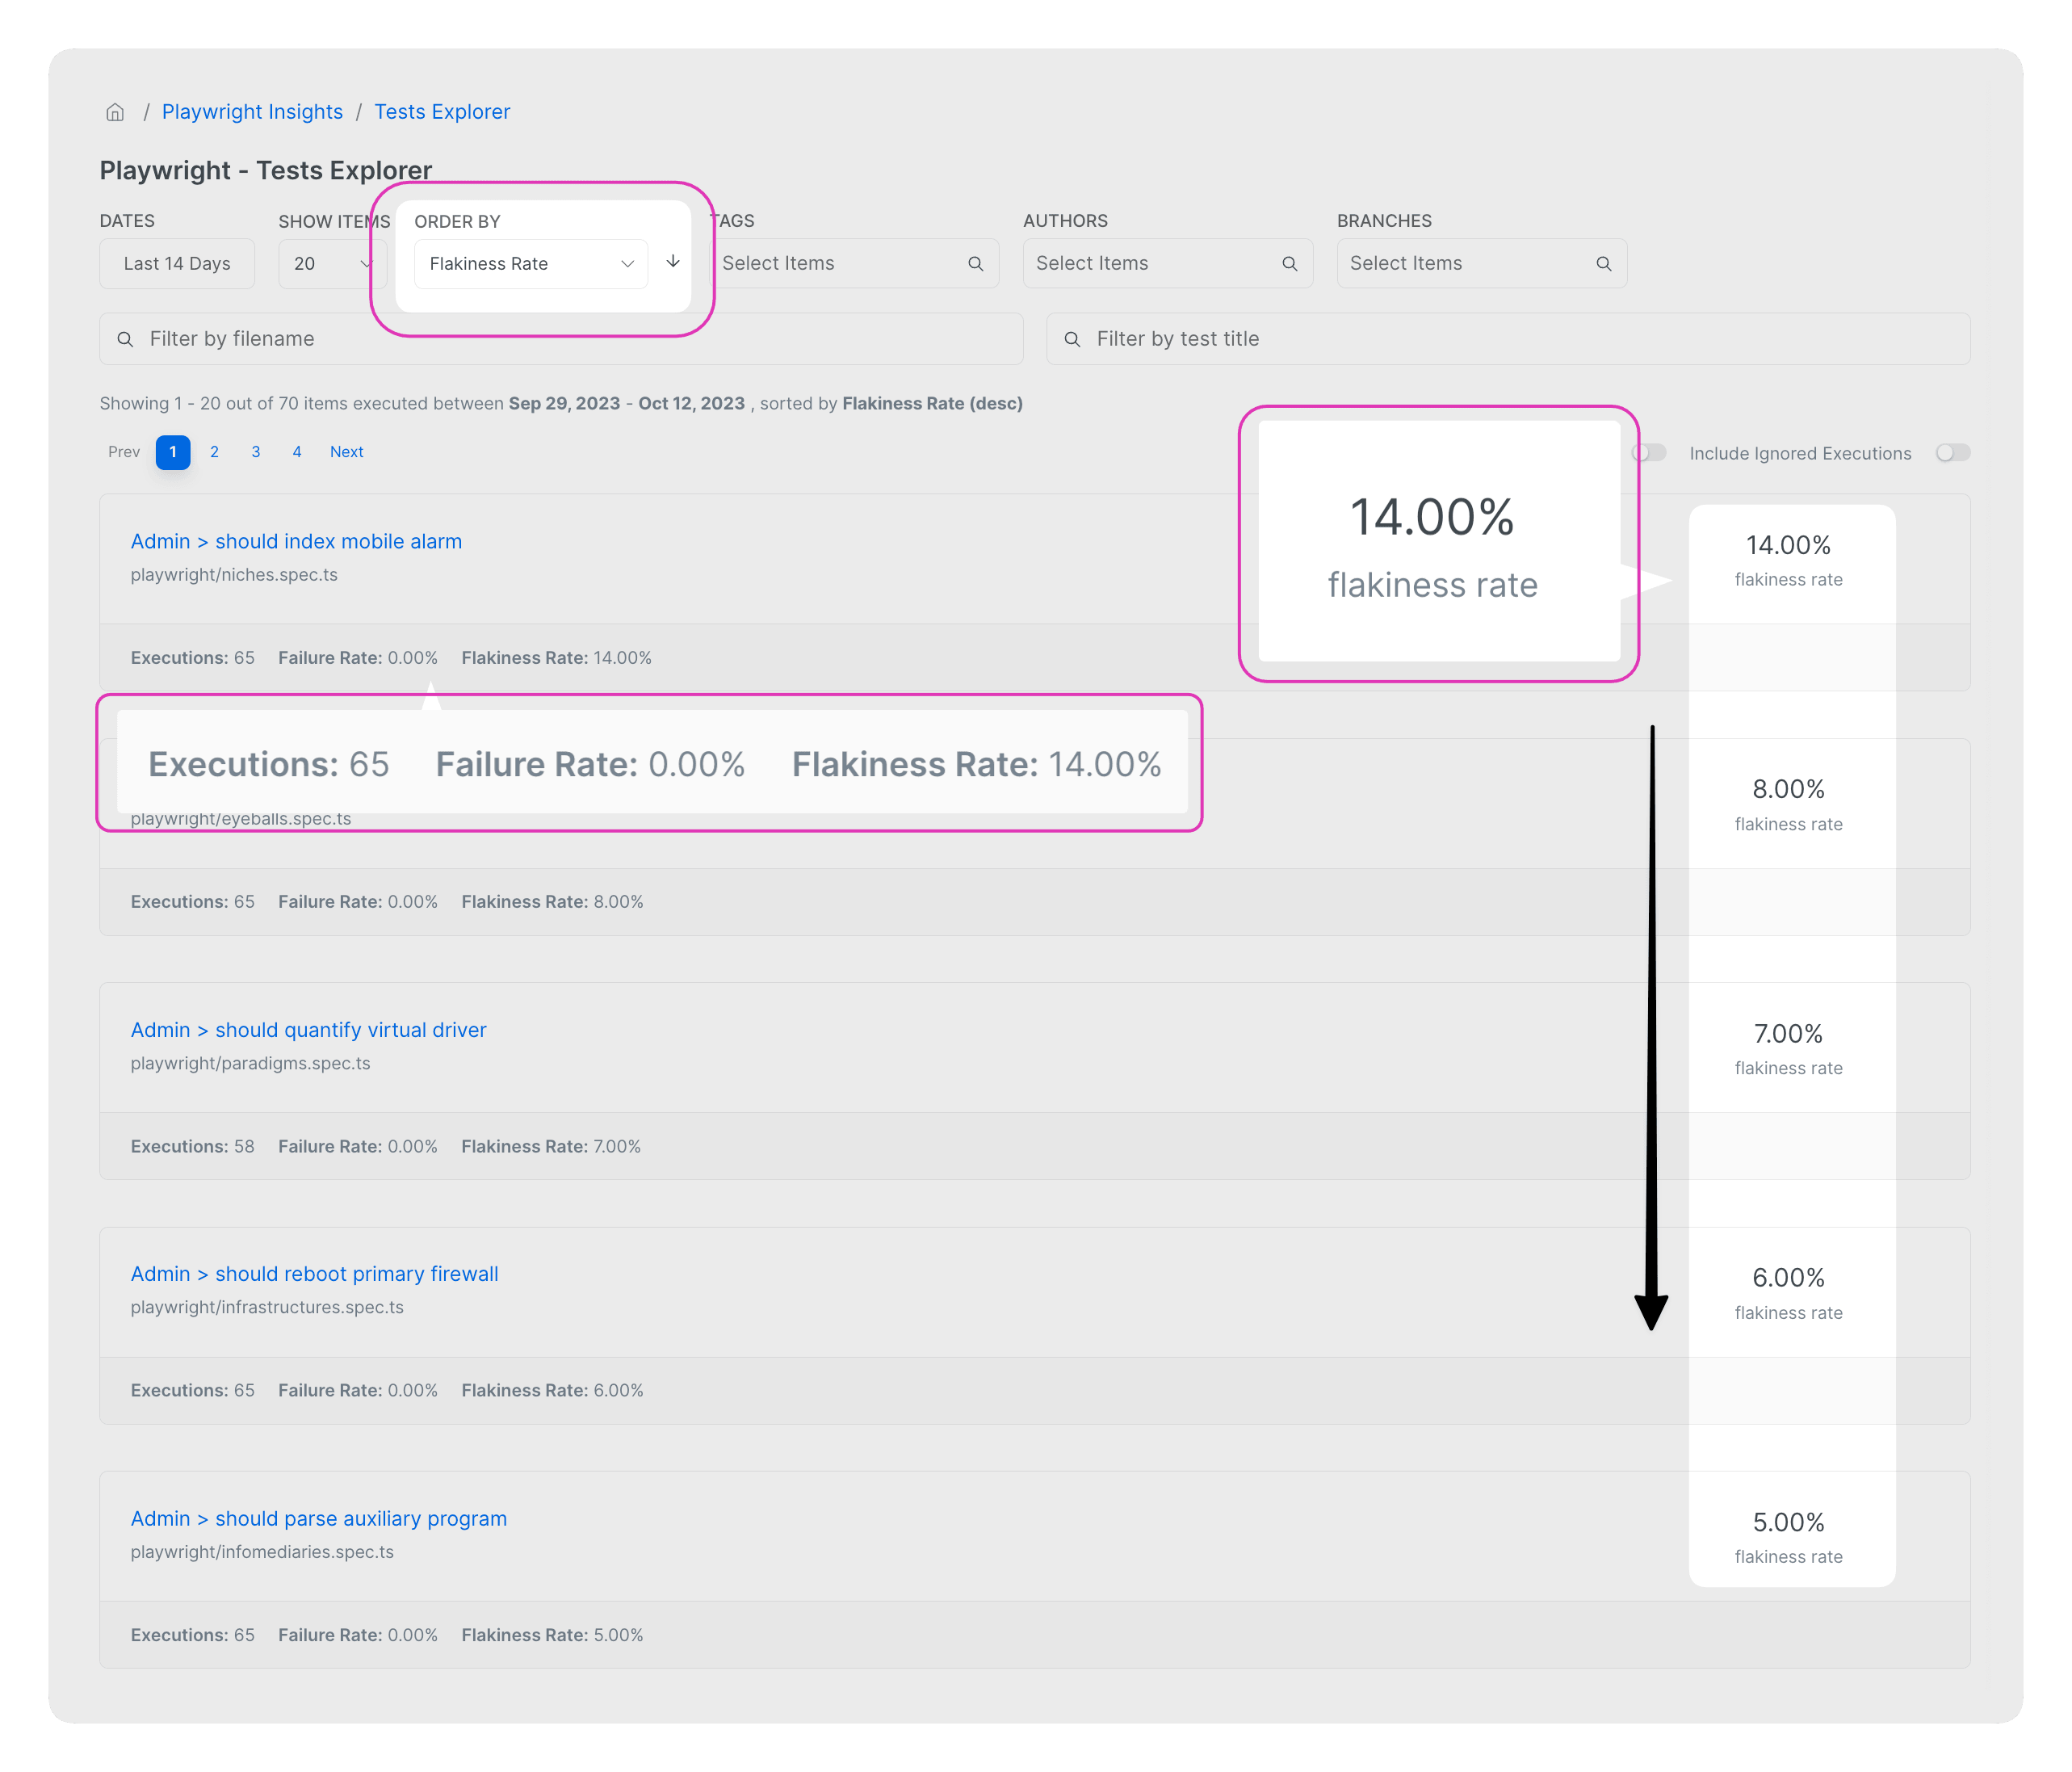The image size is (2072, 1772).
Task: Click filename playwright/eyeballs.spec.ts
Action: pos(241,819)
